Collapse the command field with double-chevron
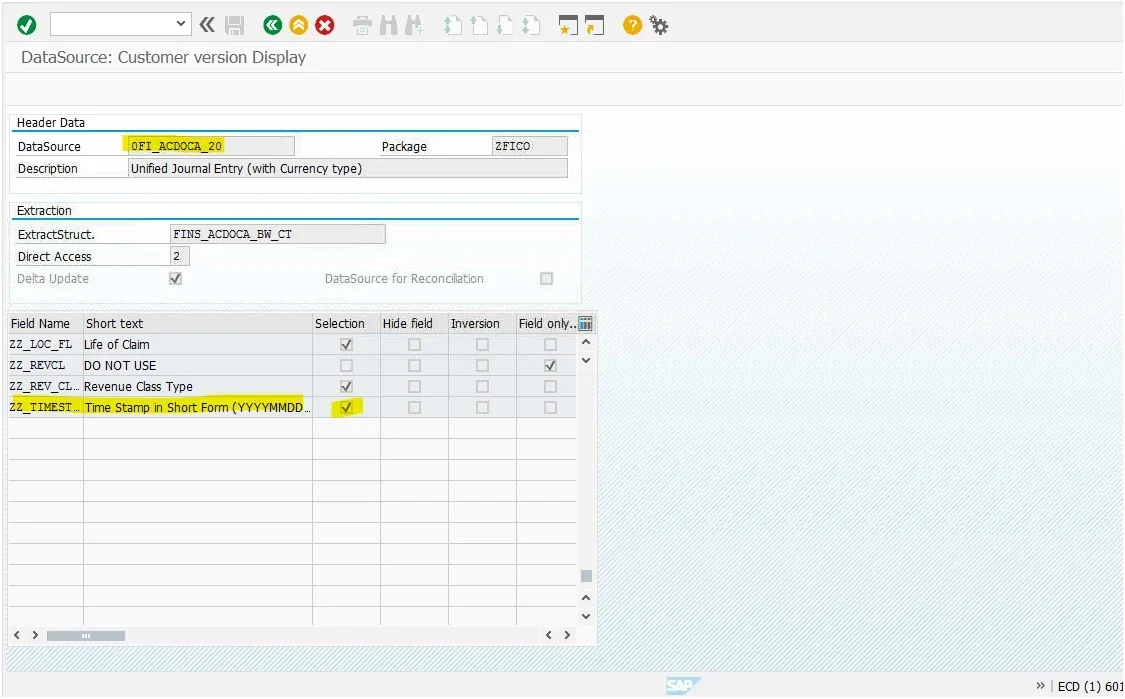Viewport: 1125px width, 699px height. [x=207, y=25]
